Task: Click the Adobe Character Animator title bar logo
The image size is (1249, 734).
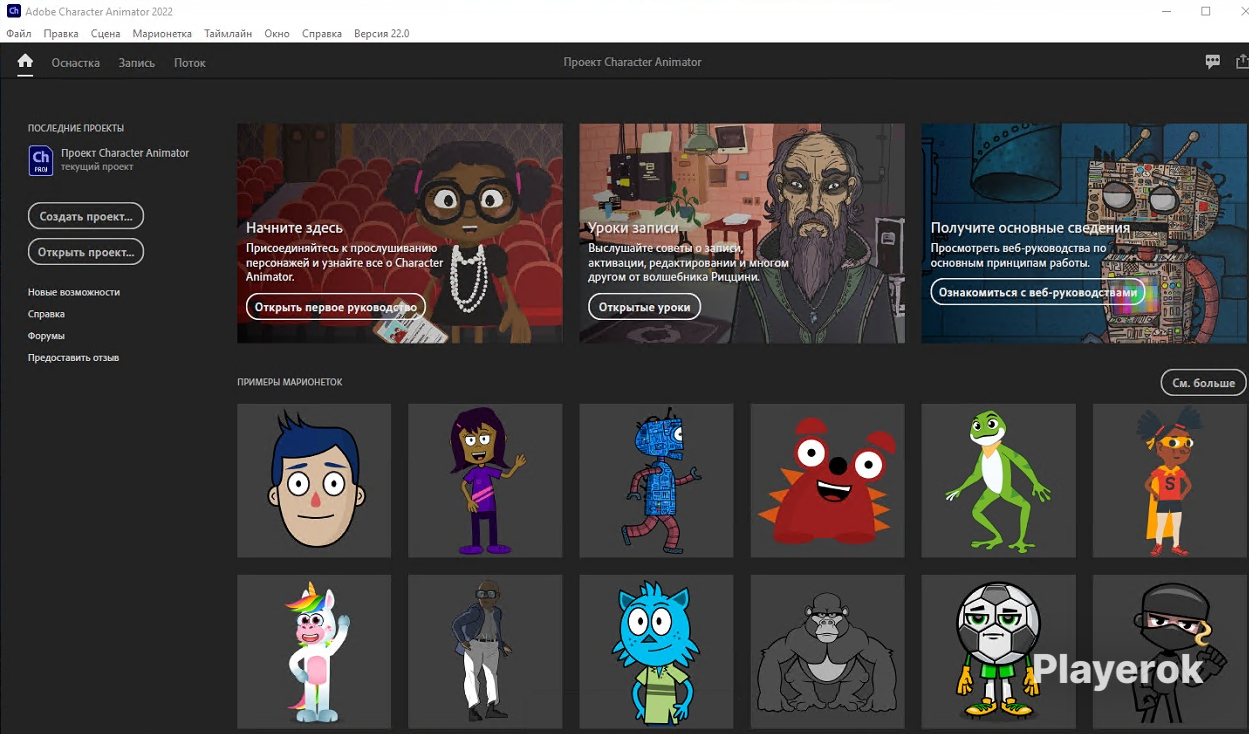Action: point(14,11)
